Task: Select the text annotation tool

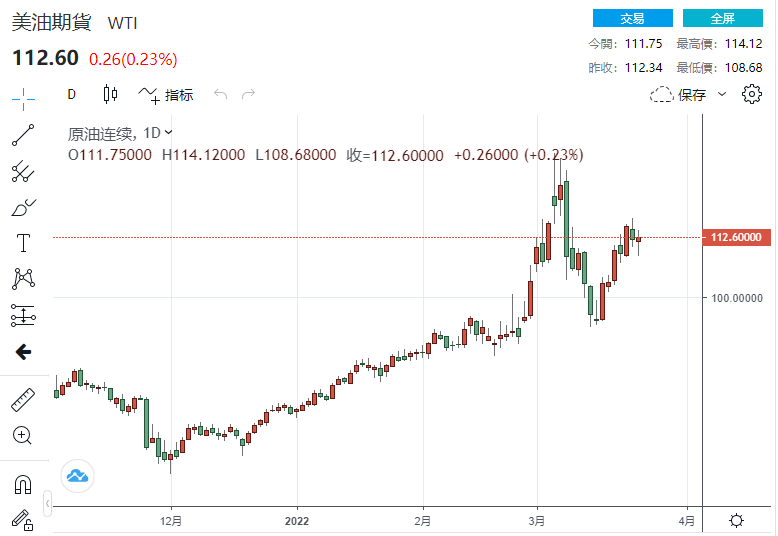Action: pyautogui.click(x=23, y=243)
